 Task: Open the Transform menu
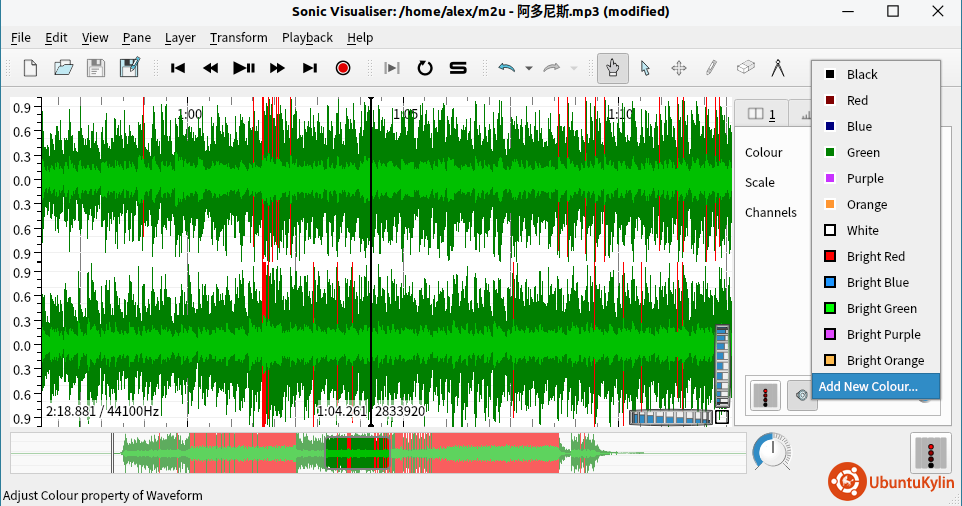[x=238, y=38]
